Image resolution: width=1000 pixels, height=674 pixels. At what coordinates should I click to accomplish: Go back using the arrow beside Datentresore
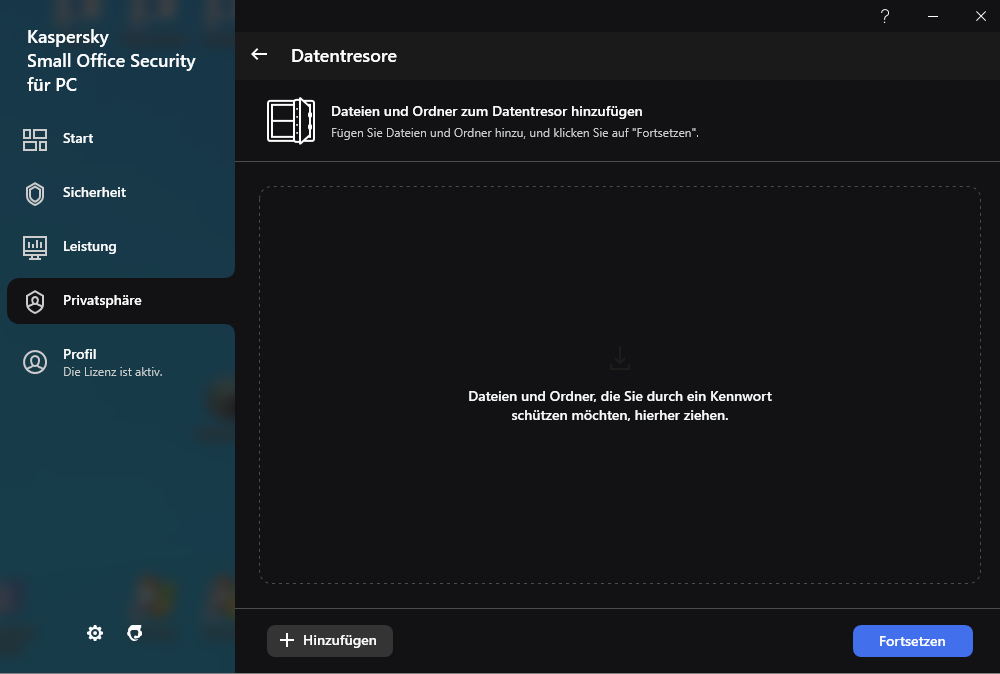(x=259, y=55)
